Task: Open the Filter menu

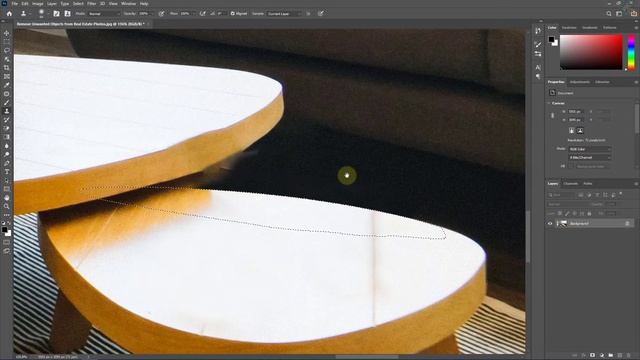Action: (x=91, y=4)
